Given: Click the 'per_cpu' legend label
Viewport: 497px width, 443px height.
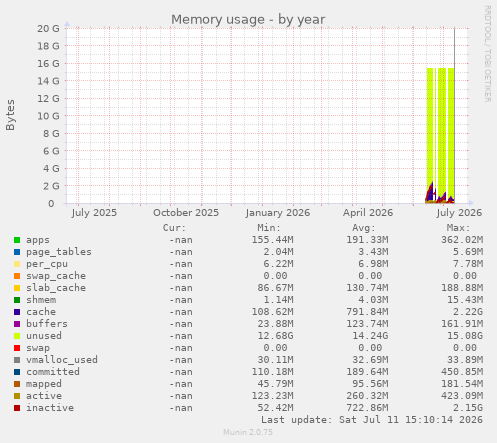Looking at the screenshot, I should point(47,264).
